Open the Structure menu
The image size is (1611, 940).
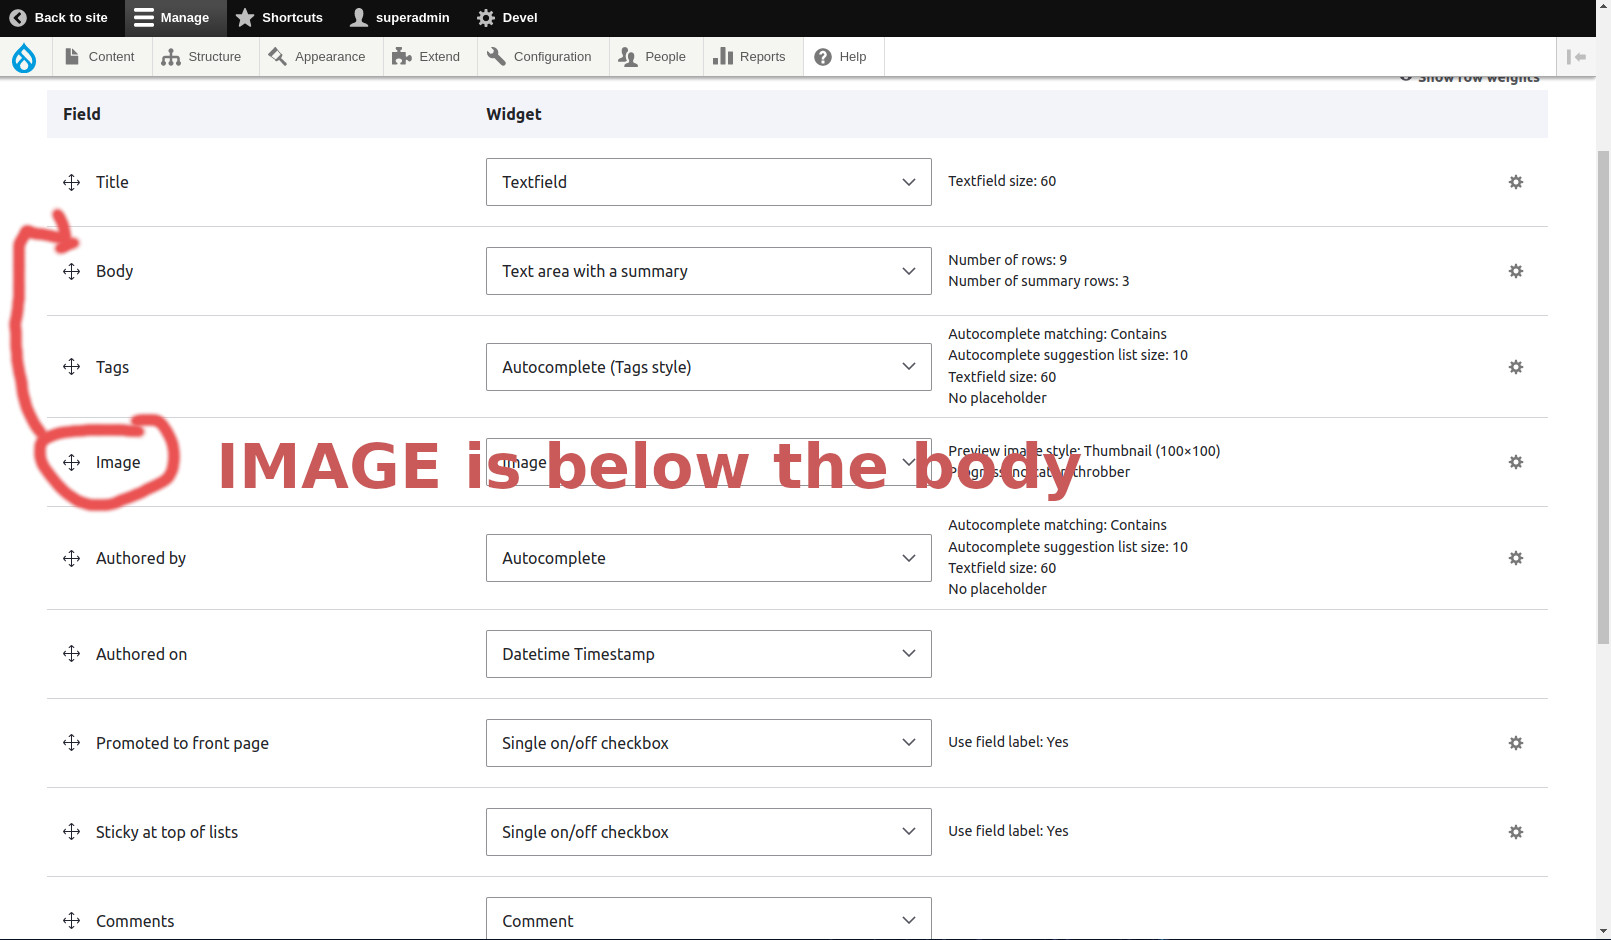(202, 57)
